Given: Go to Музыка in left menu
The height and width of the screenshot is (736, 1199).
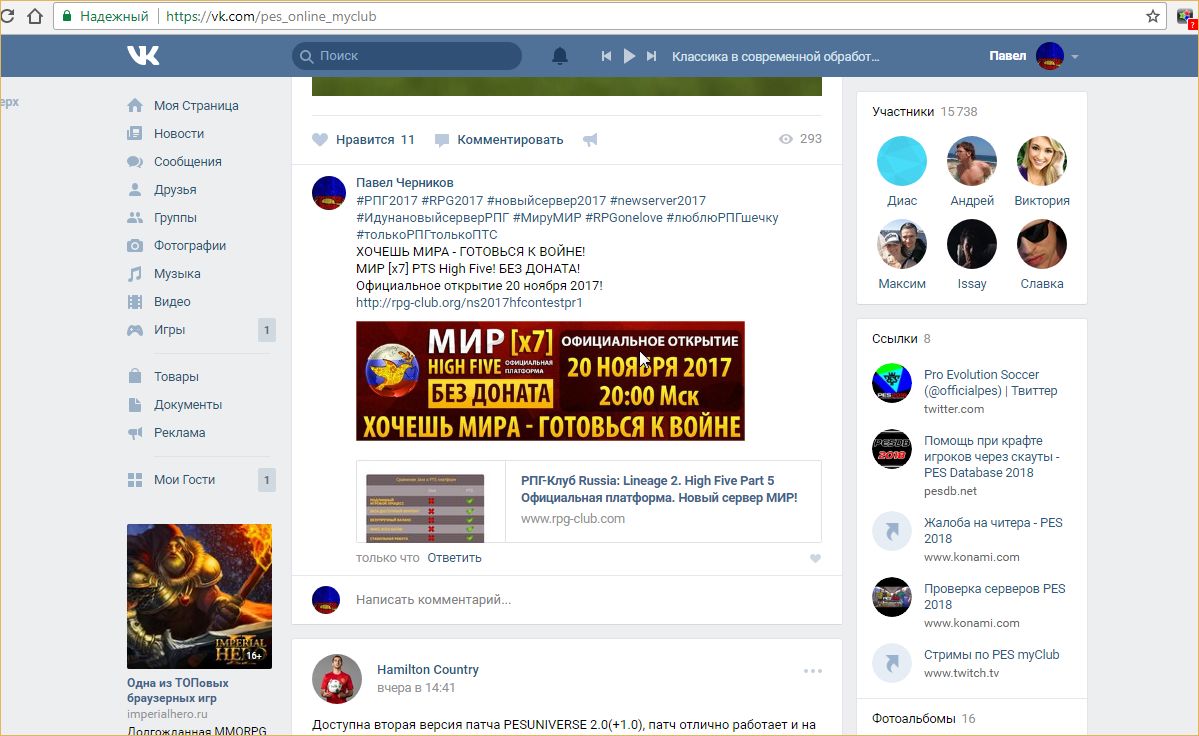Looking at the screenshot, I should 176,274.
